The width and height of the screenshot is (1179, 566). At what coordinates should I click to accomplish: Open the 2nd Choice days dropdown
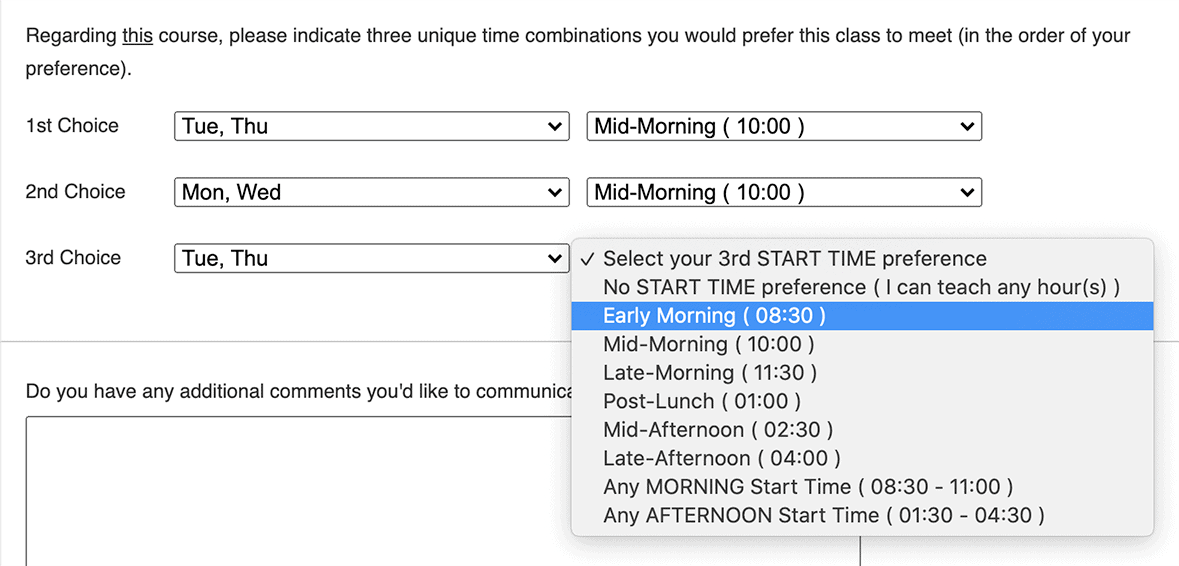pos(370,192)
